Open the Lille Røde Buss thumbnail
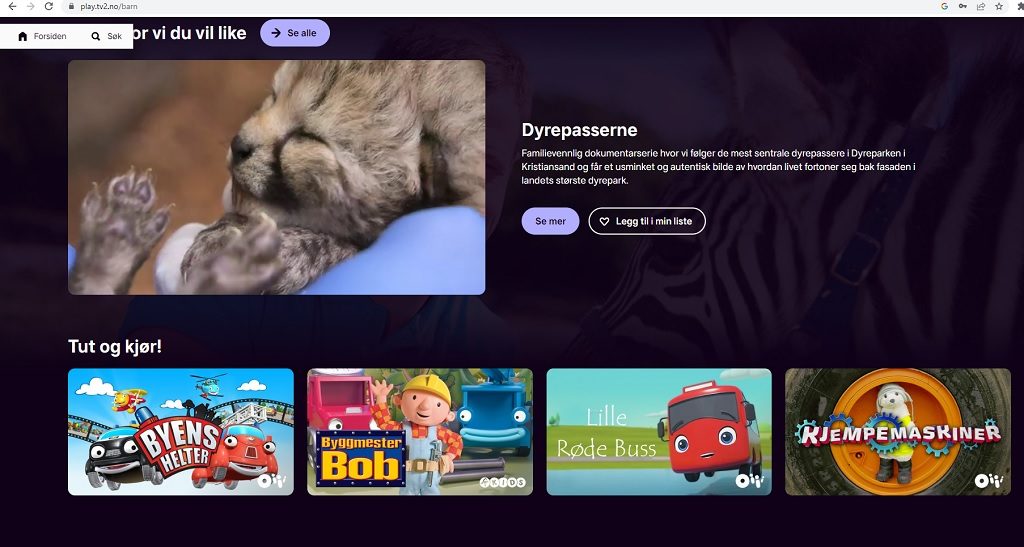The width and height of the screenshot is (1024, 547). pos(659,431)
